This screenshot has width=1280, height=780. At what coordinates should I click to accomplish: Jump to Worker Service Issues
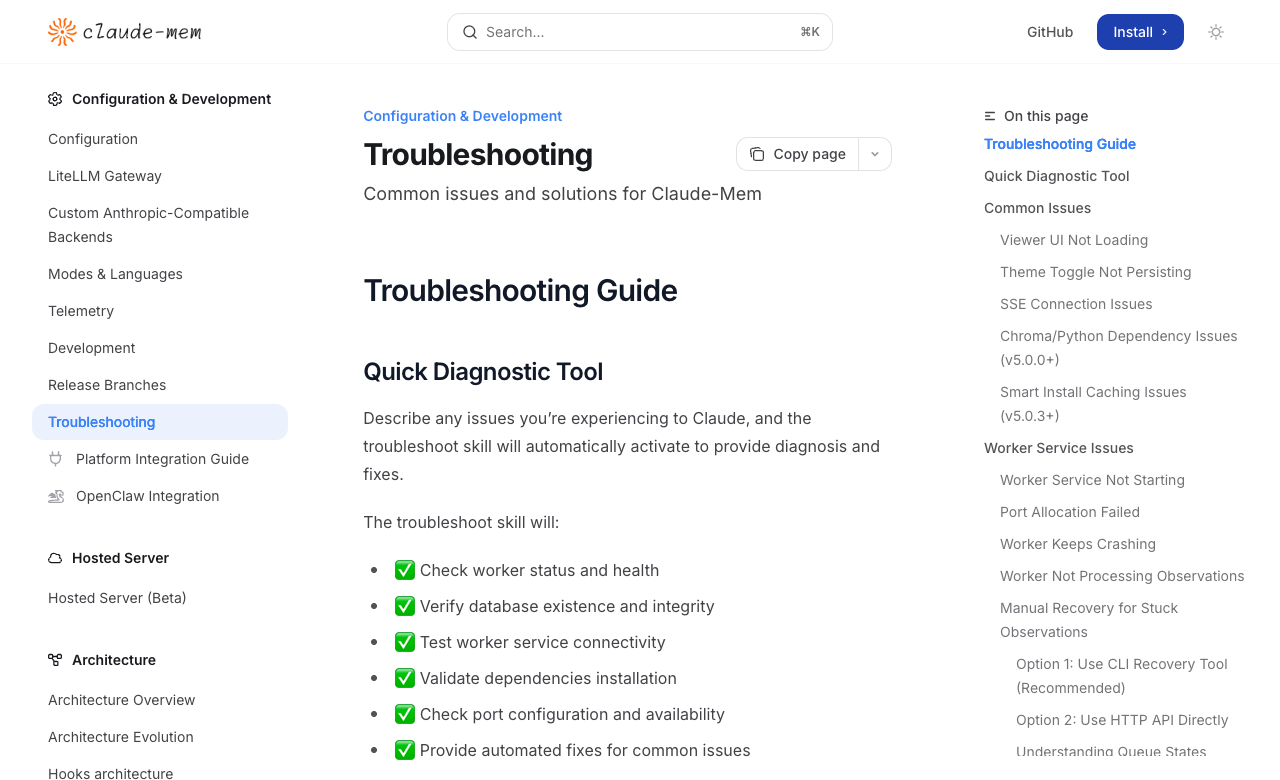[1059, 448]
